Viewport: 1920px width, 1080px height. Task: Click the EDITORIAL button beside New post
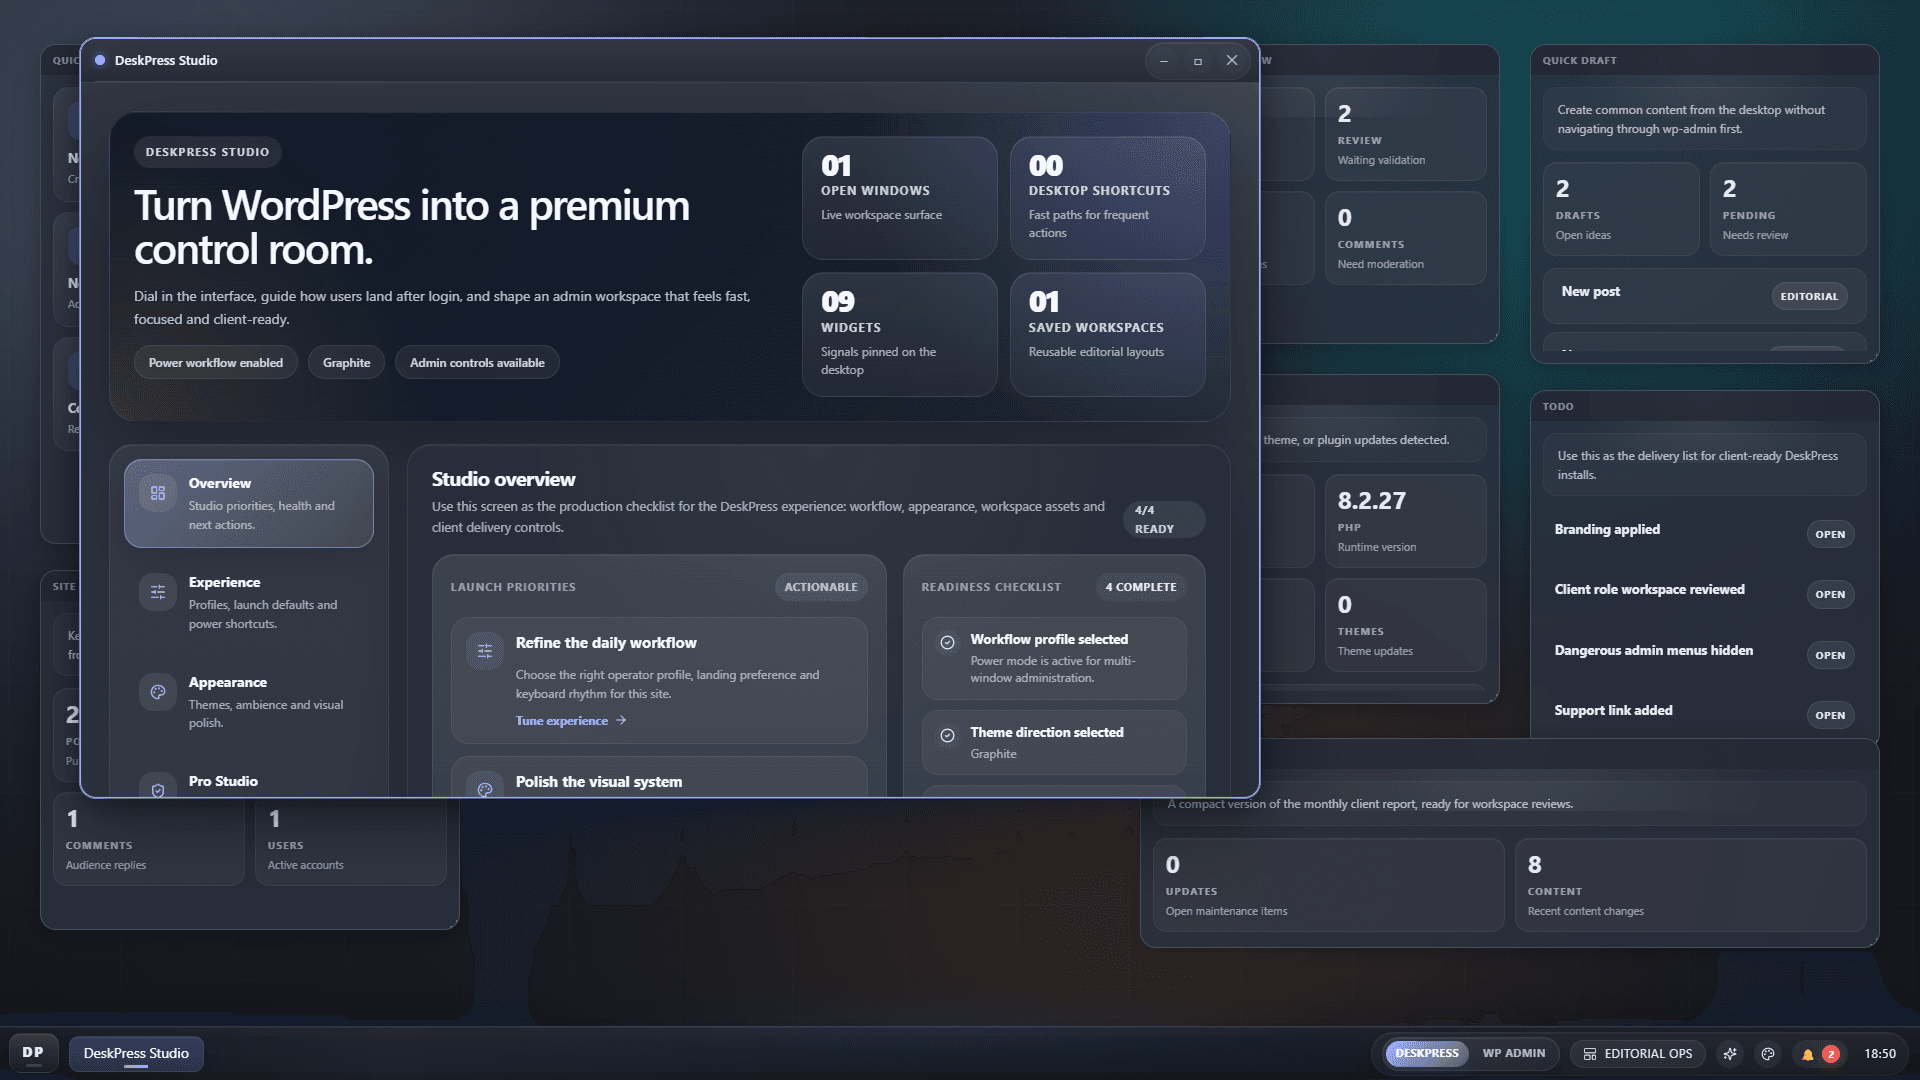click(1809, 296)
